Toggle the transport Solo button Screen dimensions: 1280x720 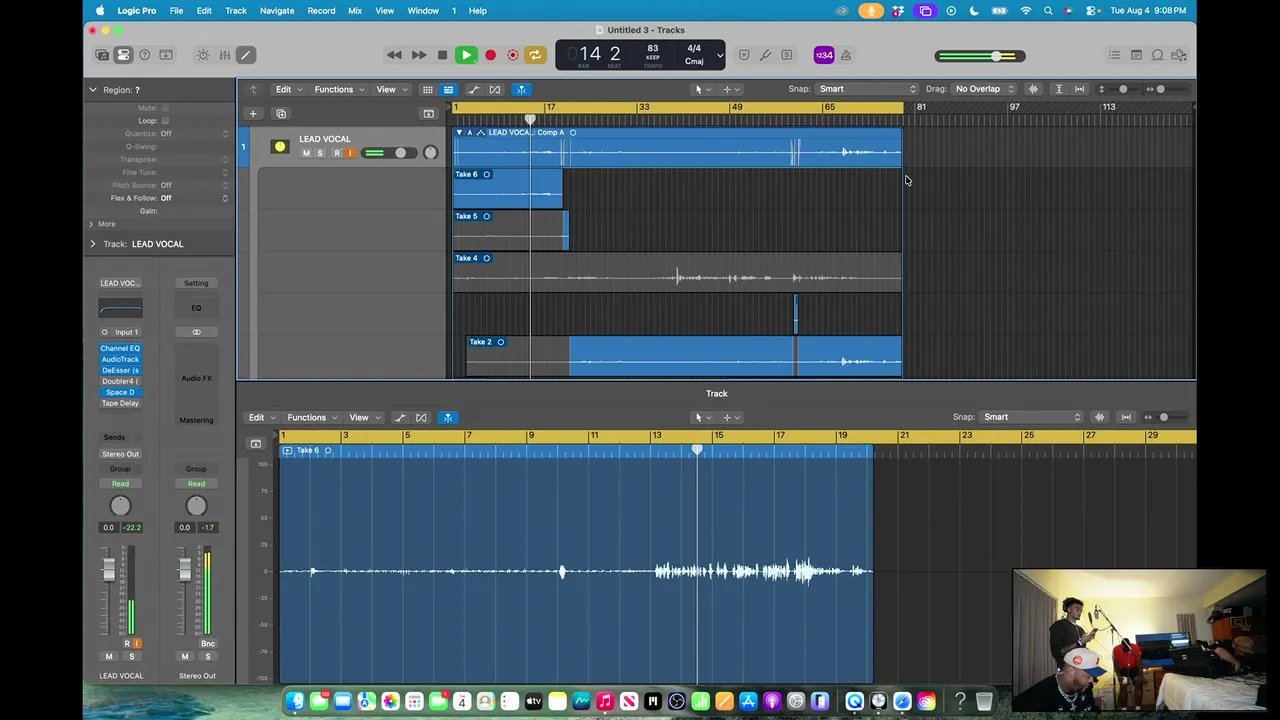787,55
